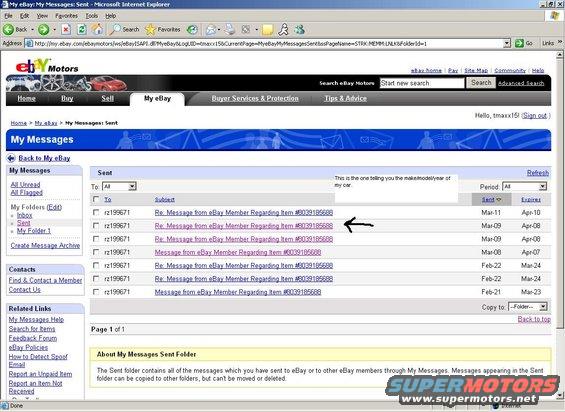Open Create Message Archive link
565x412 pixels.
(45, 245)
